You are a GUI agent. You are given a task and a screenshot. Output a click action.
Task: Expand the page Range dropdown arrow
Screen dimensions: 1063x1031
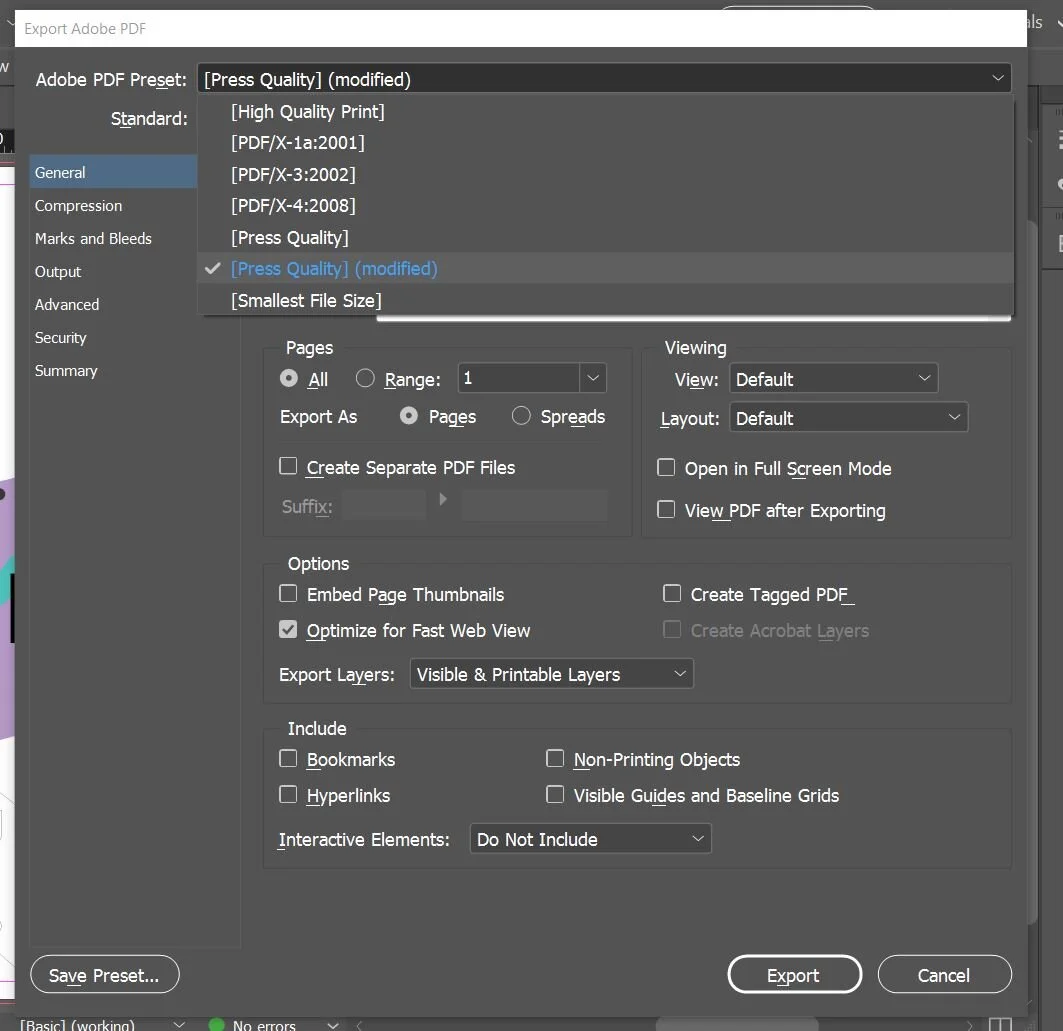593,378
